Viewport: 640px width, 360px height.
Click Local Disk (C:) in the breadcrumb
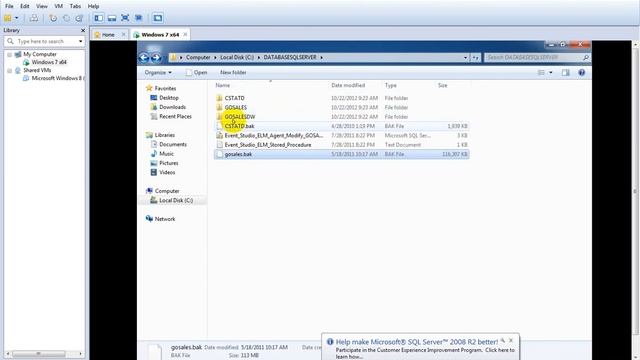[237, 58]
